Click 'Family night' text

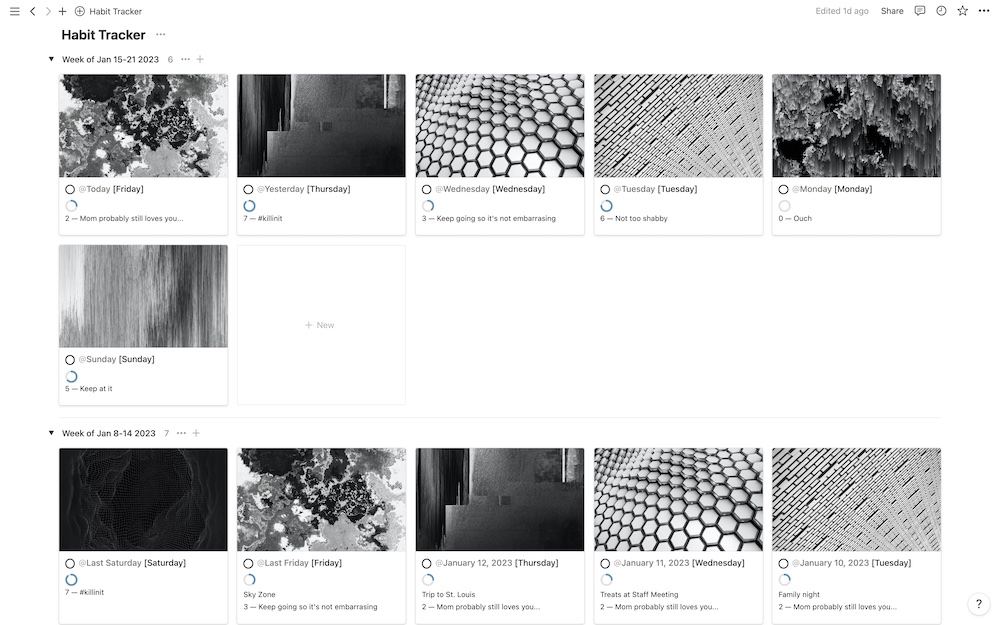798,594
